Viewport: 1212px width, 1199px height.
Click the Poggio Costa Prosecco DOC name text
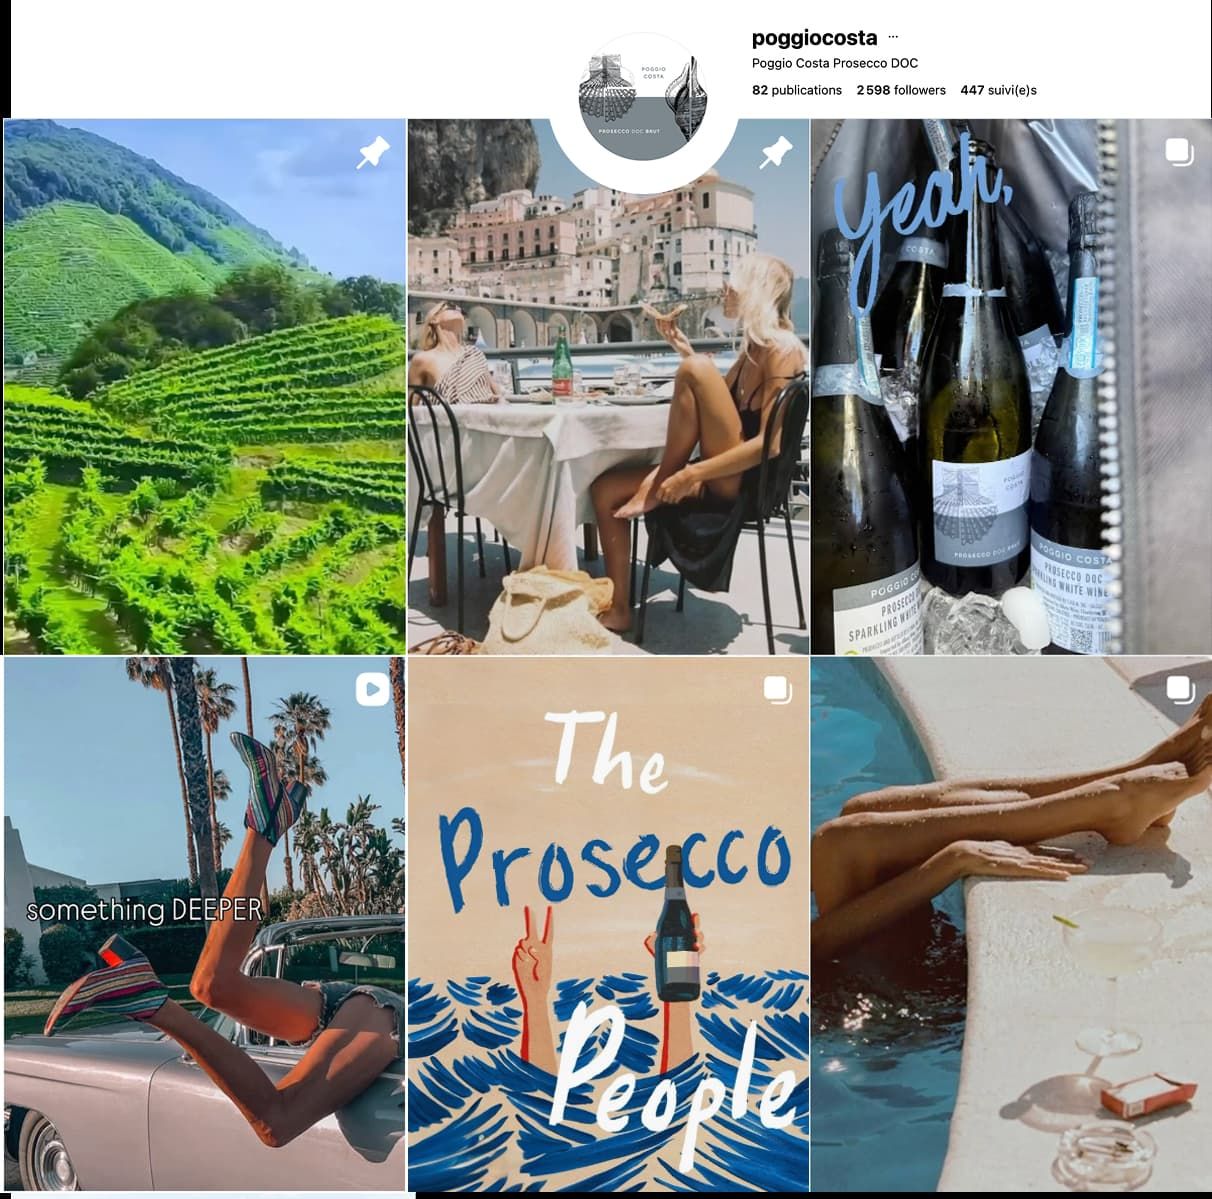coord(835,63)
